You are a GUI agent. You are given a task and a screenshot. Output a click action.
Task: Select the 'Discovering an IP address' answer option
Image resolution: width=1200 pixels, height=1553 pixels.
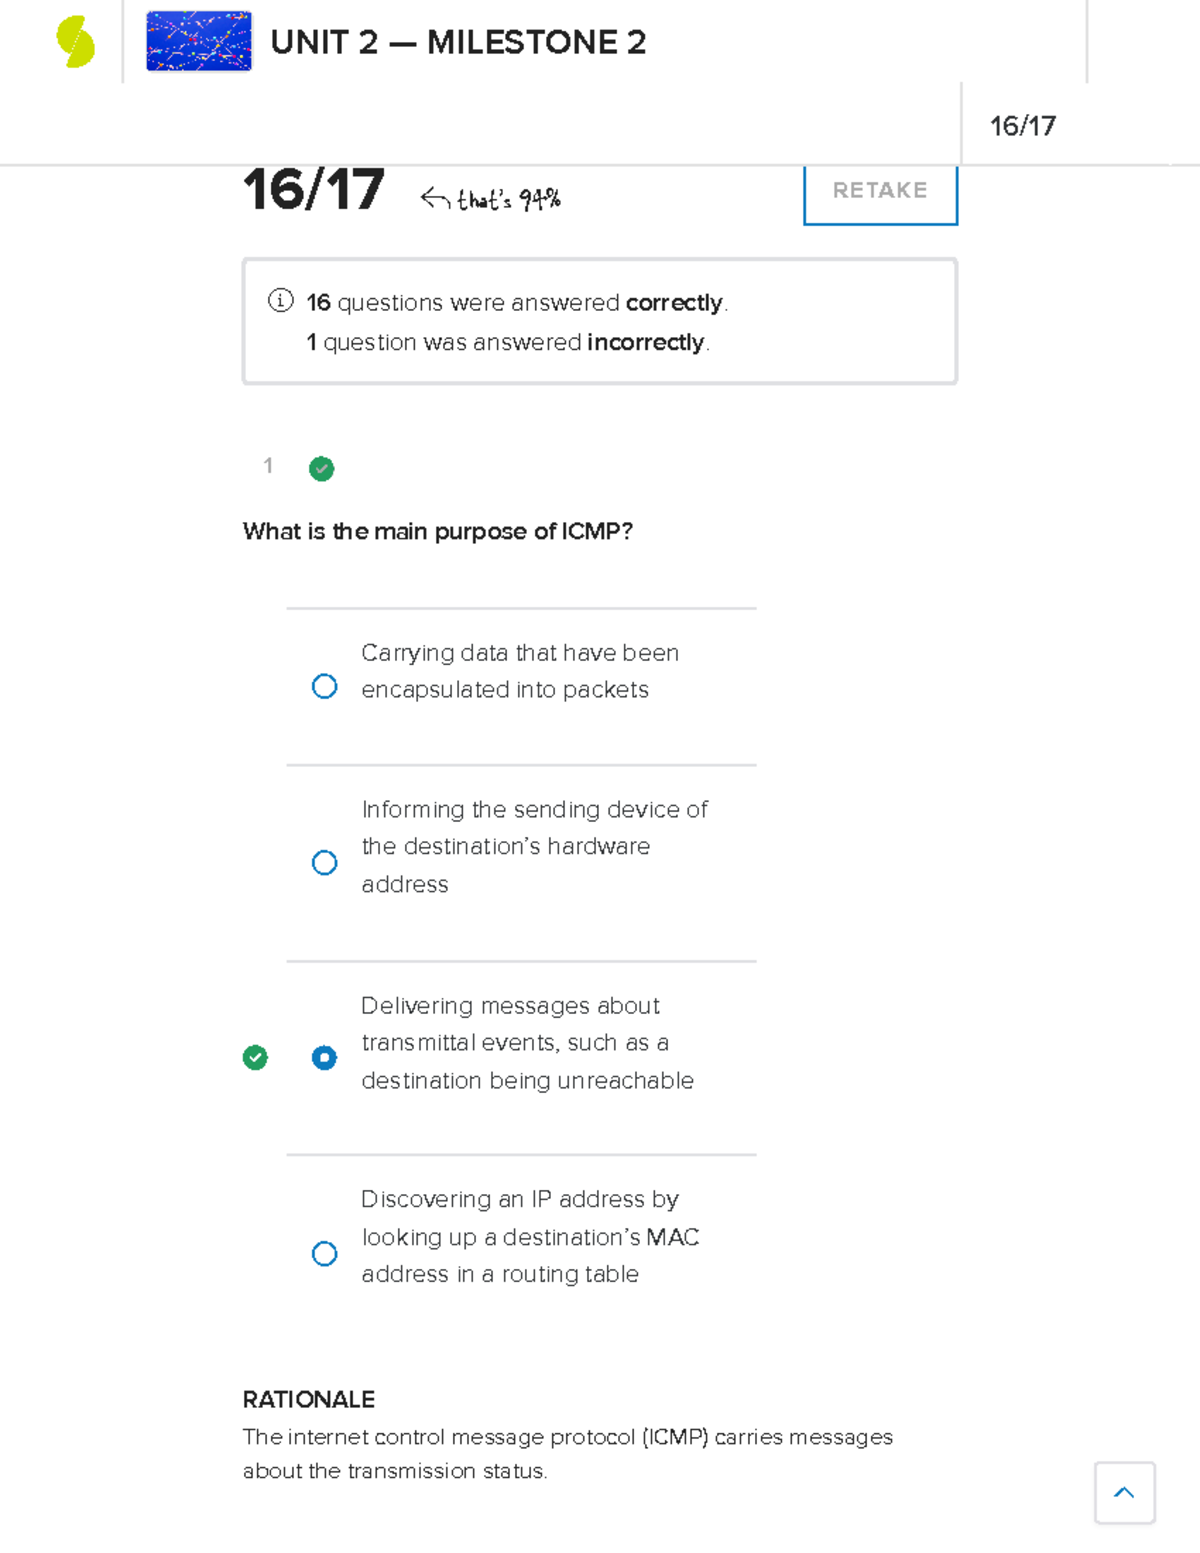pyautogui.click(x=324, y=1253)
